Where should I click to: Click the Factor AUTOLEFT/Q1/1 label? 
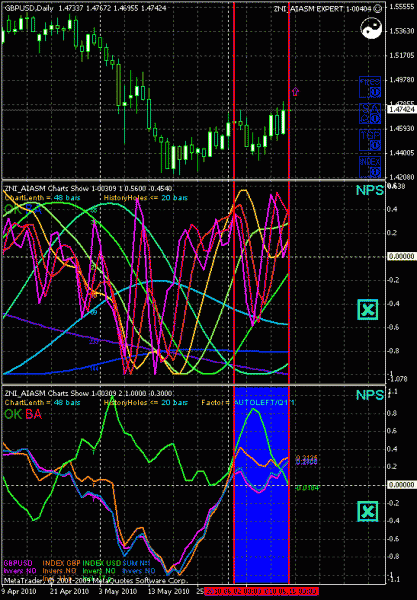[x=248, y=403]
